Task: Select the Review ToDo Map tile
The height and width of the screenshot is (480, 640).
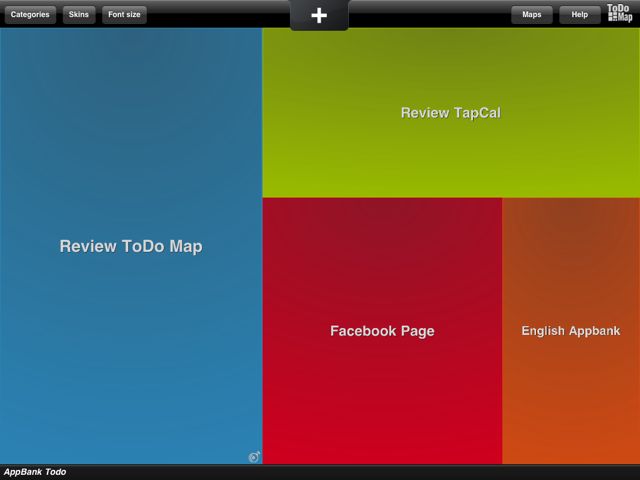Action: coord(131,246)
